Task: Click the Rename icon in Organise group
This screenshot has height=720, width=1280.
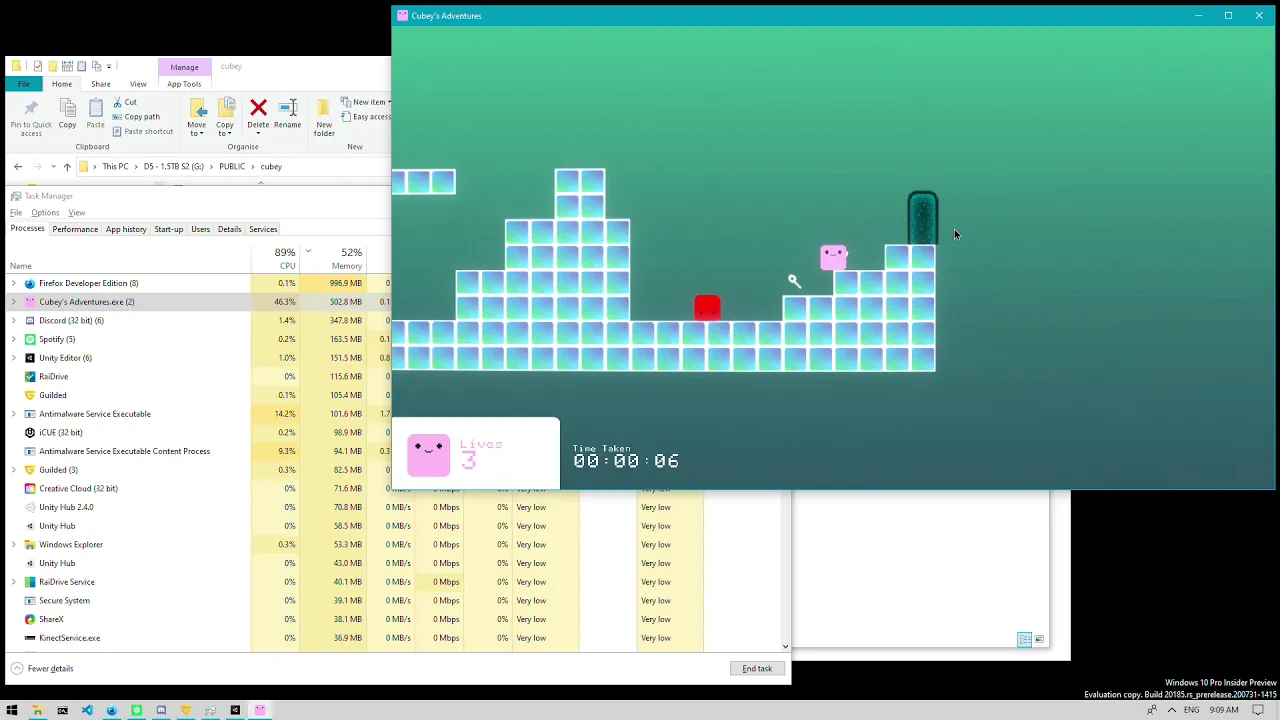Action: [x=287, y=108]
